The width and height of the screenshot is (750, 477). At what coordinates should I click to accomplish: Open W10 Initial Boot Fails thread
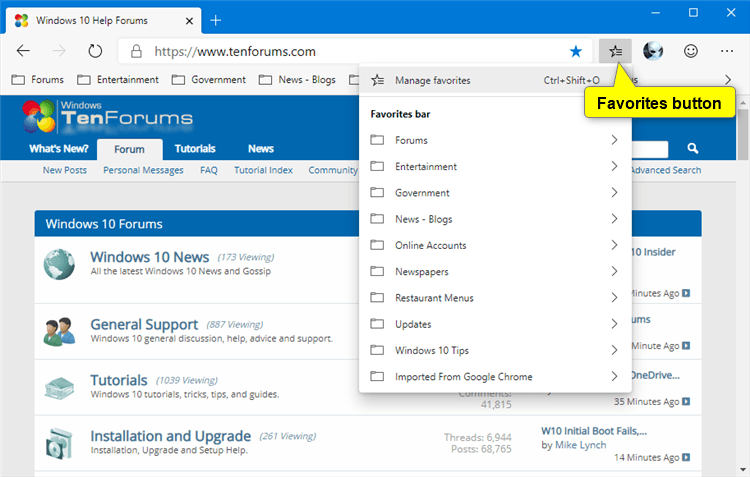(594, 431)
